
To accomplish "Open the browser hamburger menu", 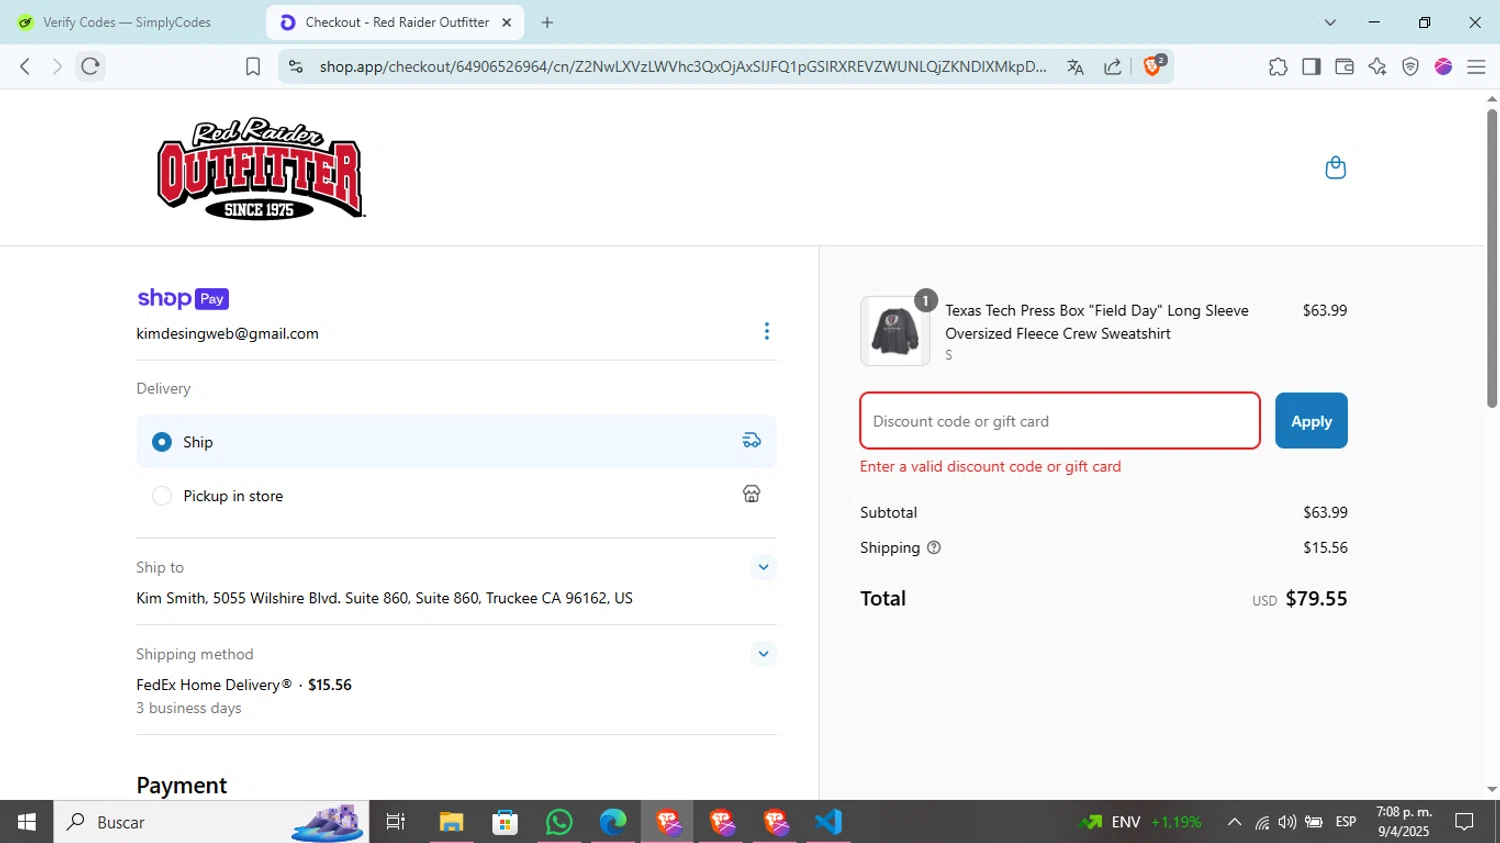I will (x=1476, y=67).
